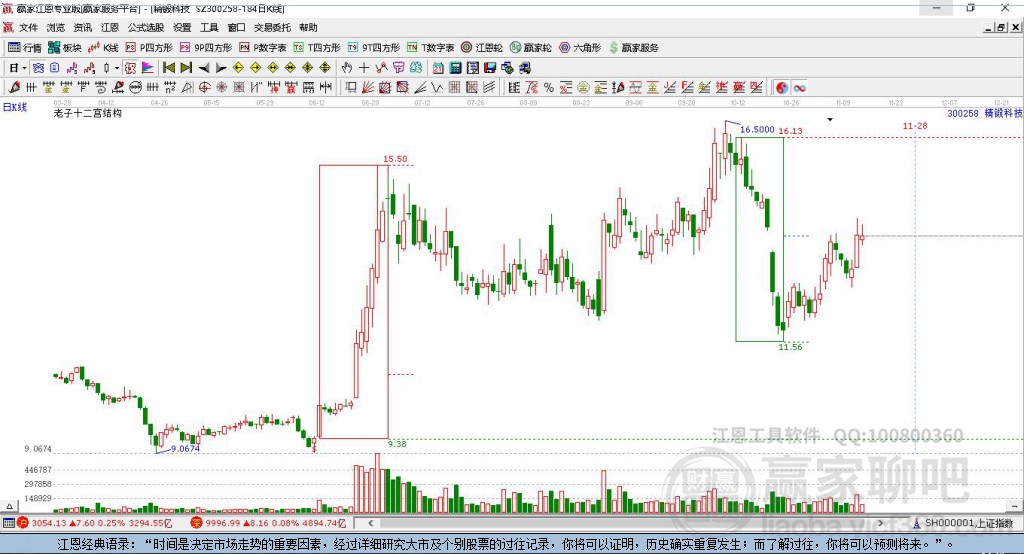Click the grid icon in status bar
This screenshot has height=554, width=1024.
coord(8,523)
